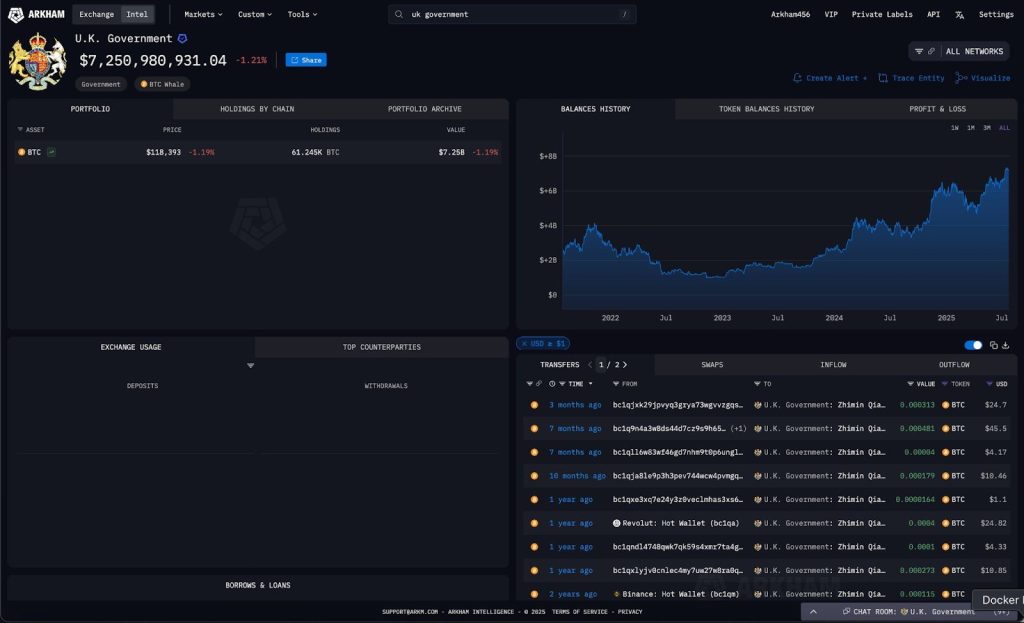Viewport: 1024px width, 623px height.
Task: Remove the USD ≥ $1 filter chip
Action: click(525, 344)
